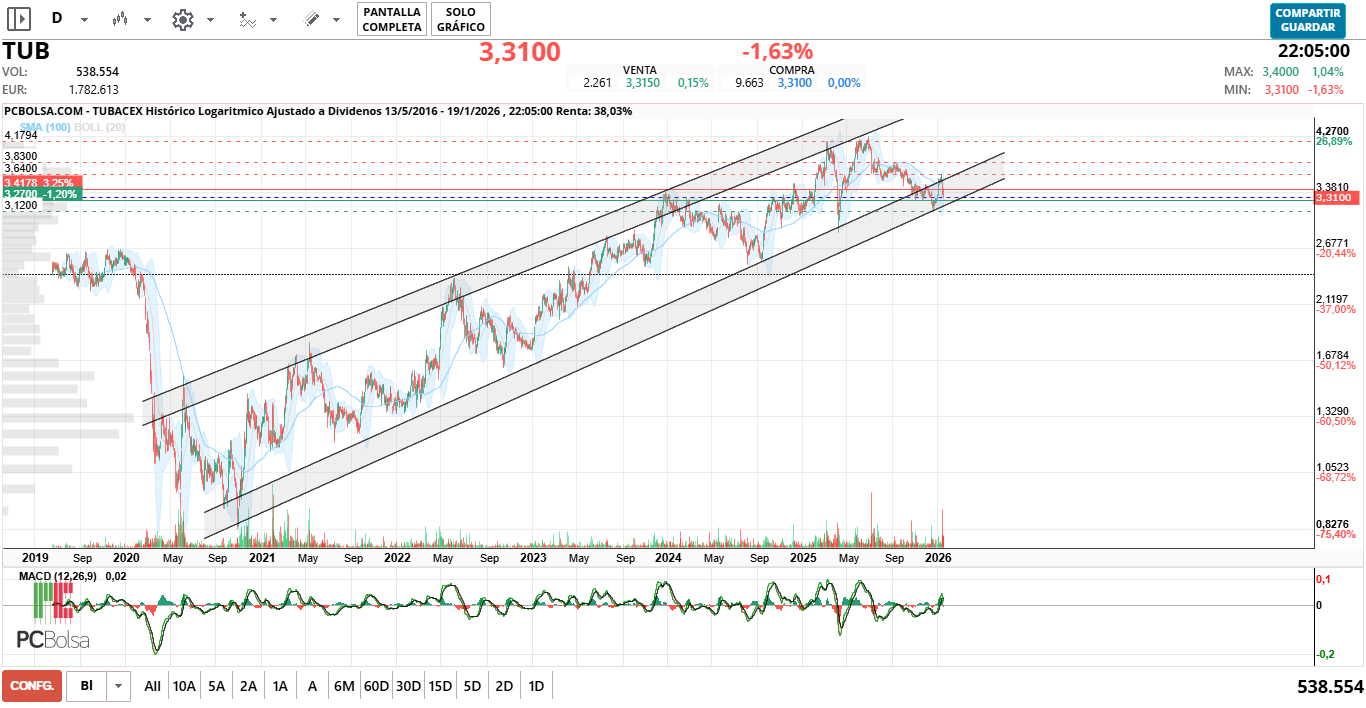The height and width of the screenshot is (708, 1366).
Task: Click the VOL value 538.554 in the header
Action: [x=97, y=72]
